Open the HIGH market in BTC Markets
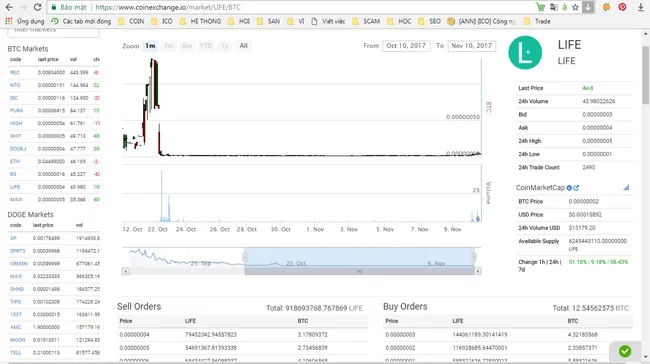 coord(16,124)
